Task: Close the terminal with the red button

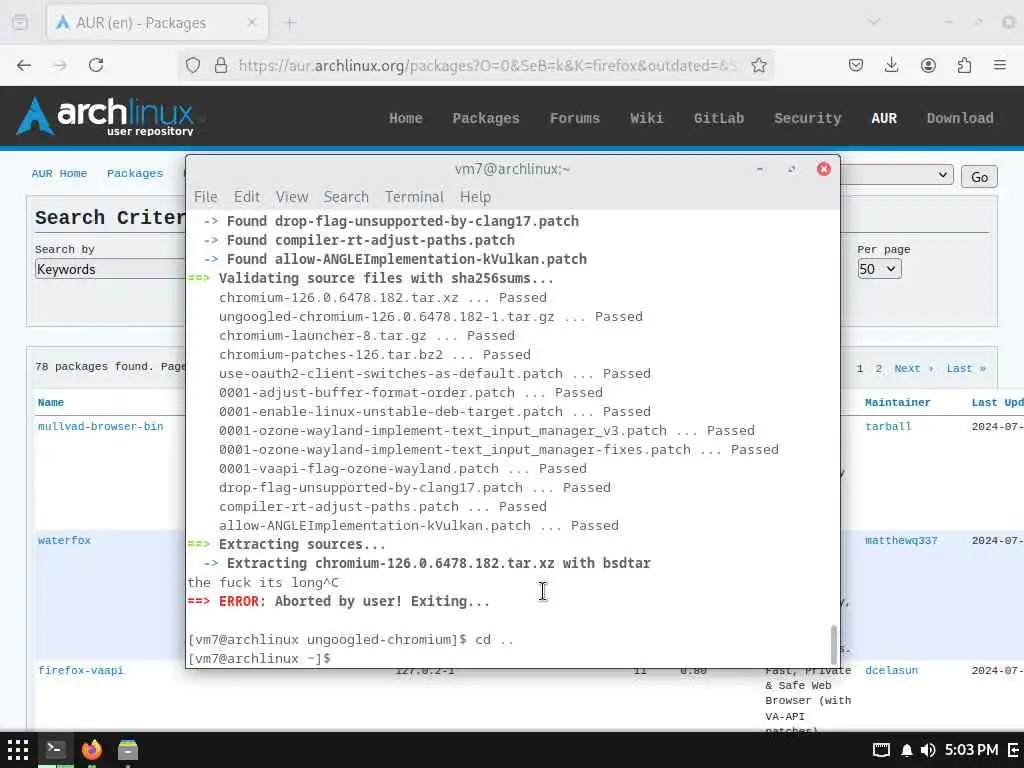Action: (x=824, y=169)
